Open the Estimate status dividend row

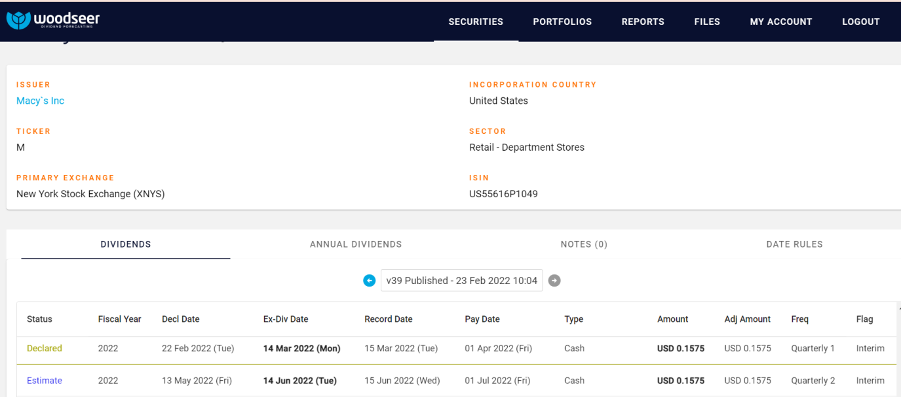456,381
